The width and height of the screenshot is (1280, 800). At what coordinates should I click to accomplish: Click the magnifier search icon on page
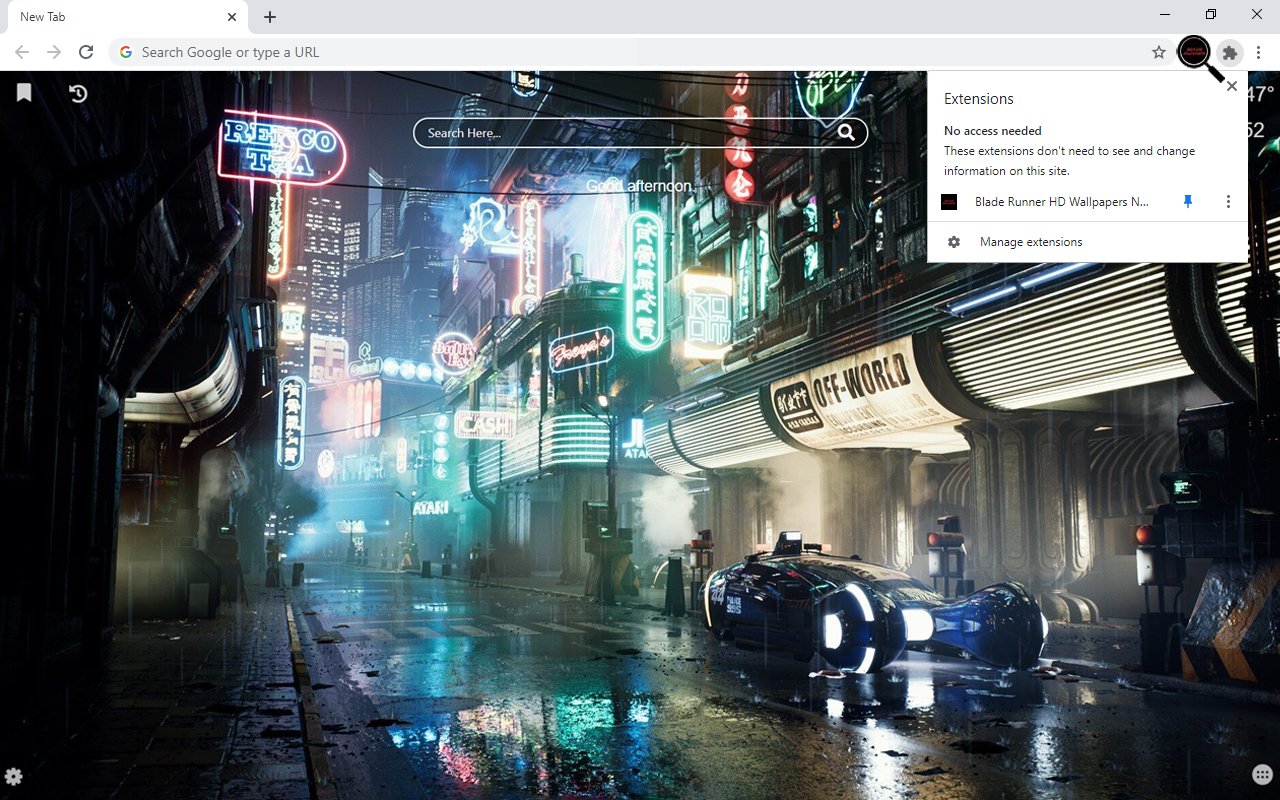click(847, 133)
